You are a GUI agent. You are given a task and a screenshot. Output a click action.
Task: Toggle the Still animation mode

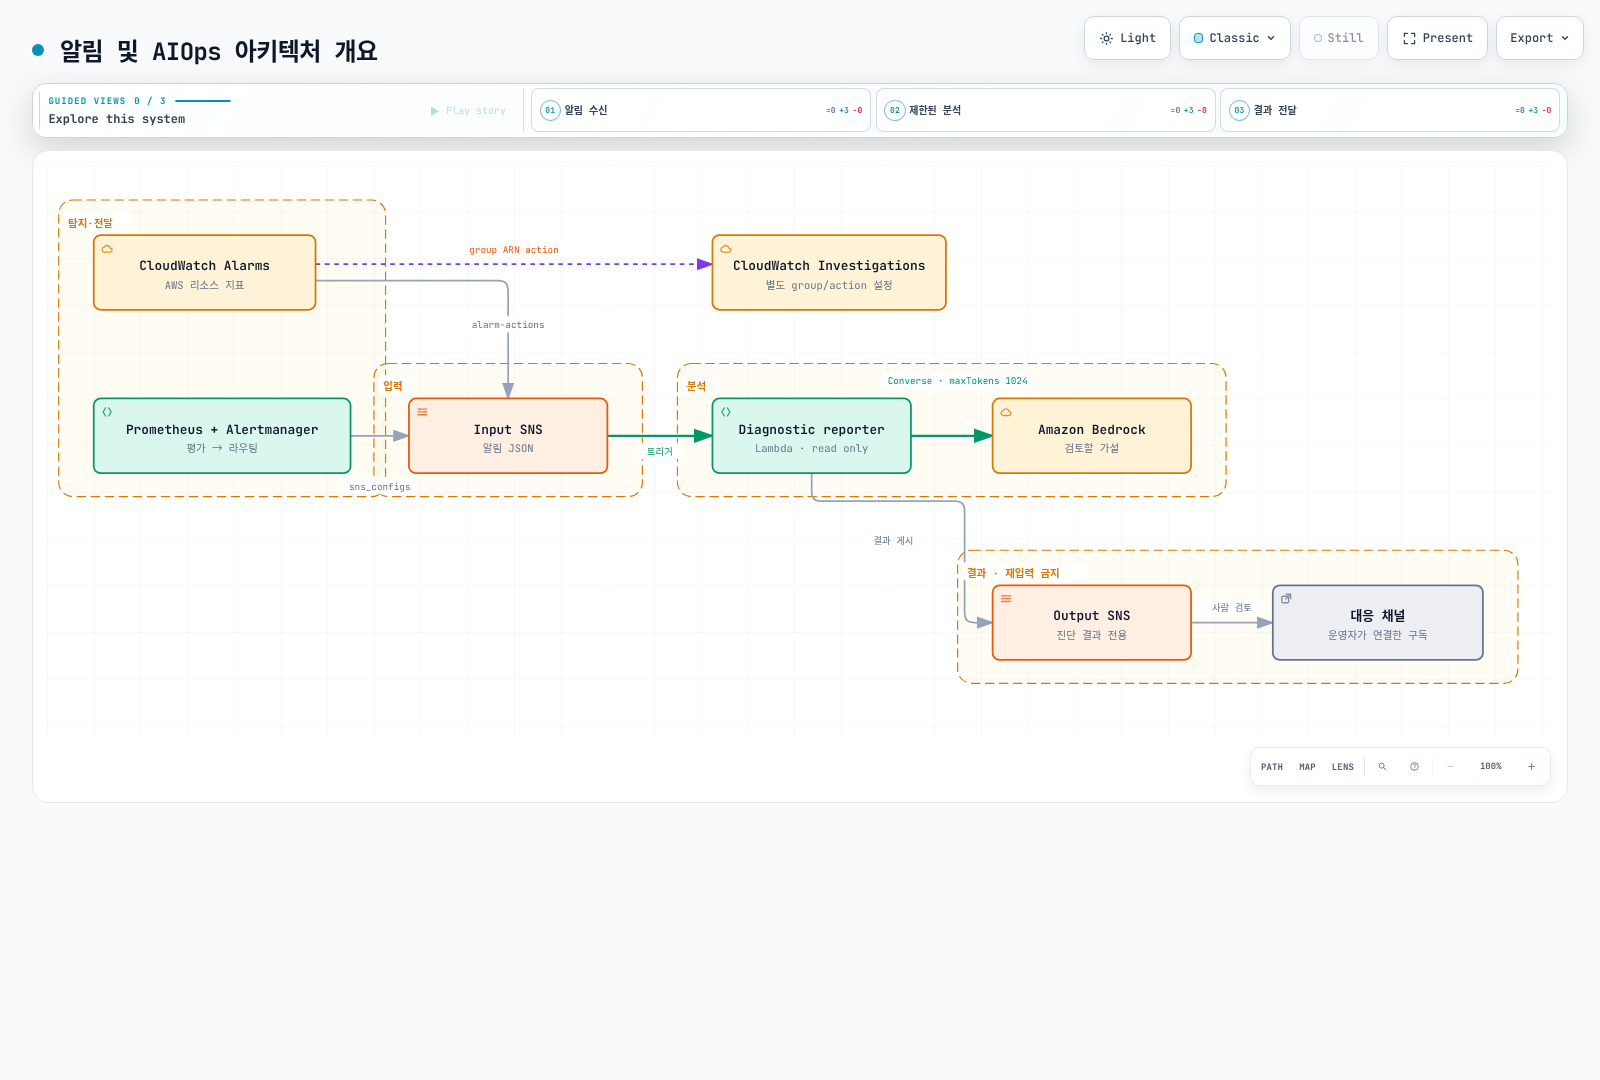click(x=1339, y=38)
